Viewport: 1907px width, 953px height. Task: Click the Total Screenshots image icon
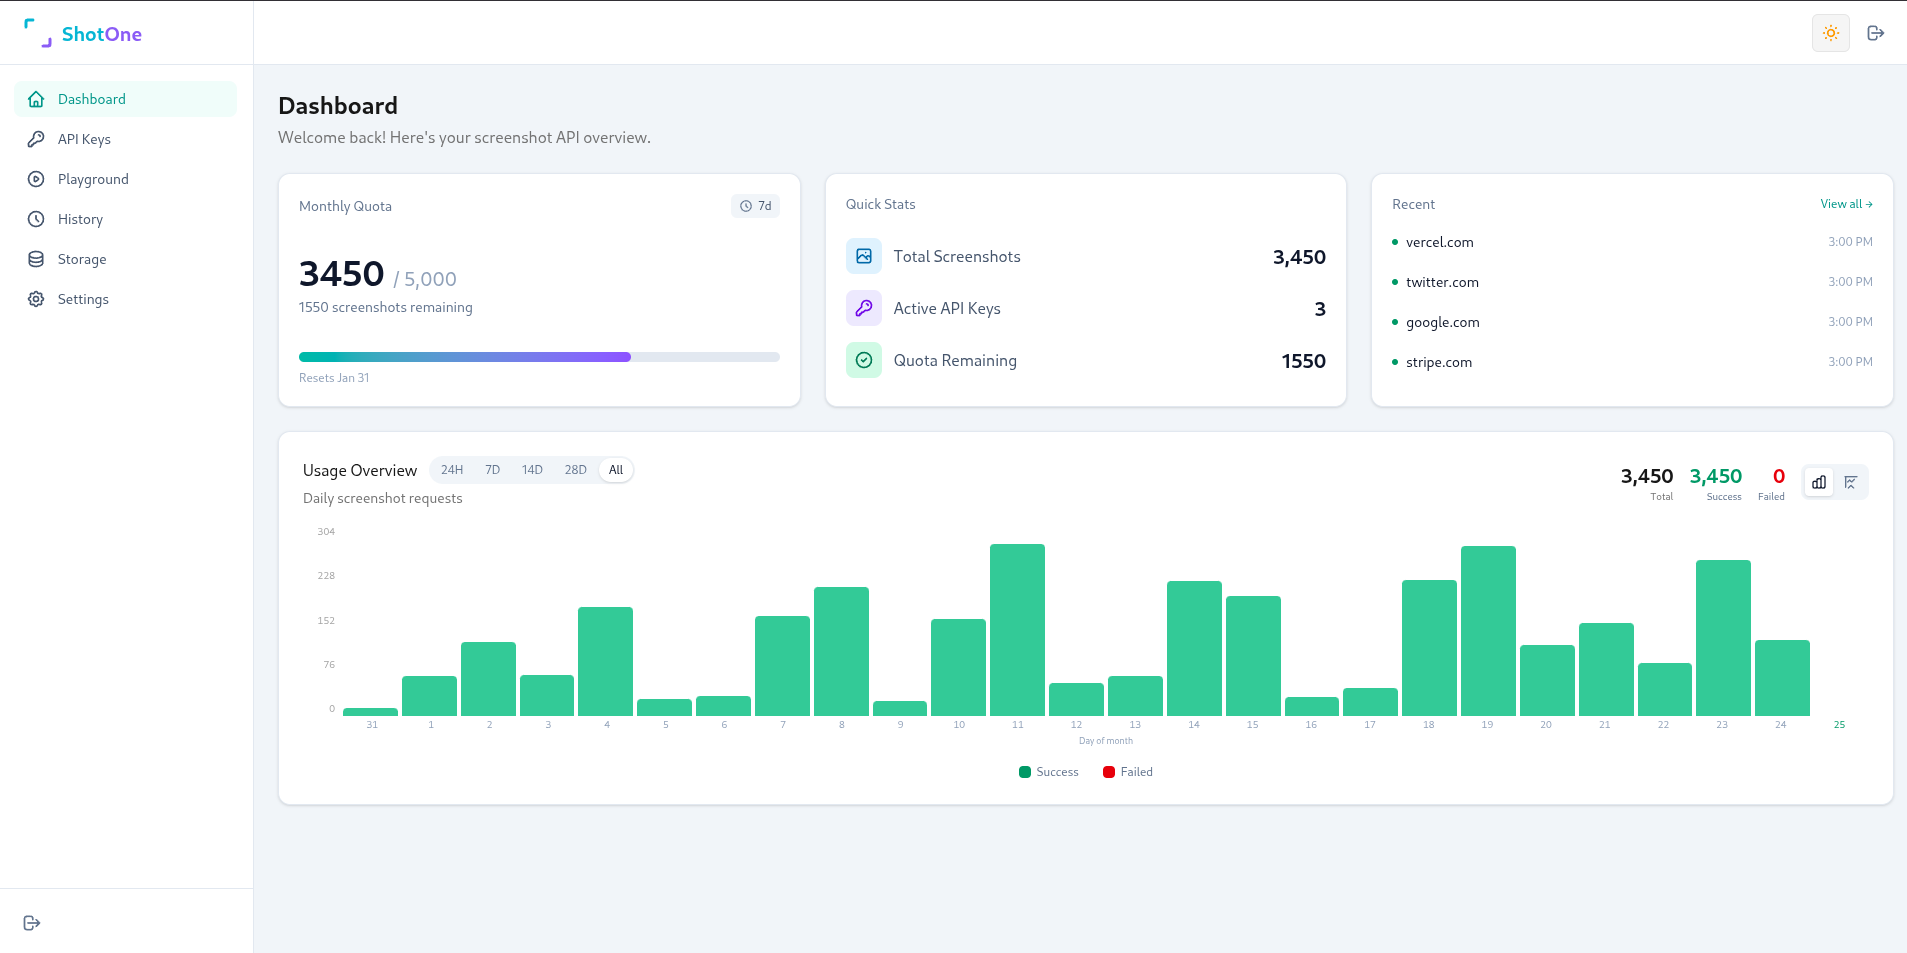click(x=863, y=256)
